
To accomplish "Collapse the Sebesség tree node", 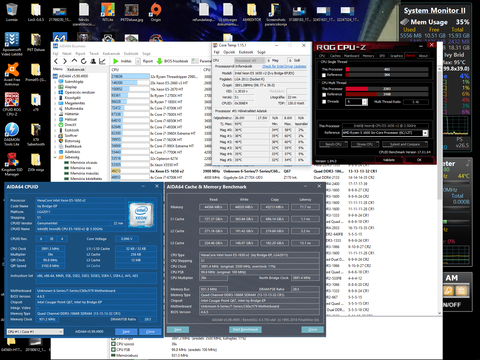I will [x=56, y=157].
